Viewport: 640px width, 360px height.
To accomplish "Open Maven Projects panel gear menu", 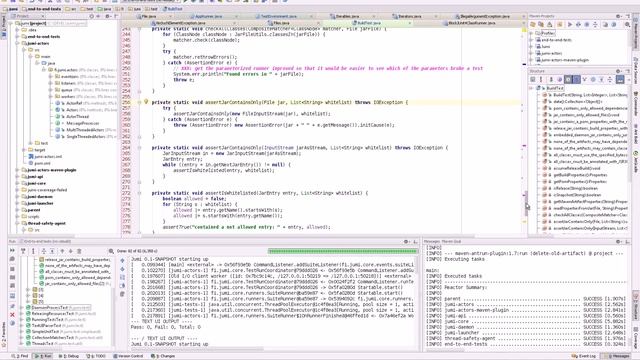I will (x=618, y=16).
